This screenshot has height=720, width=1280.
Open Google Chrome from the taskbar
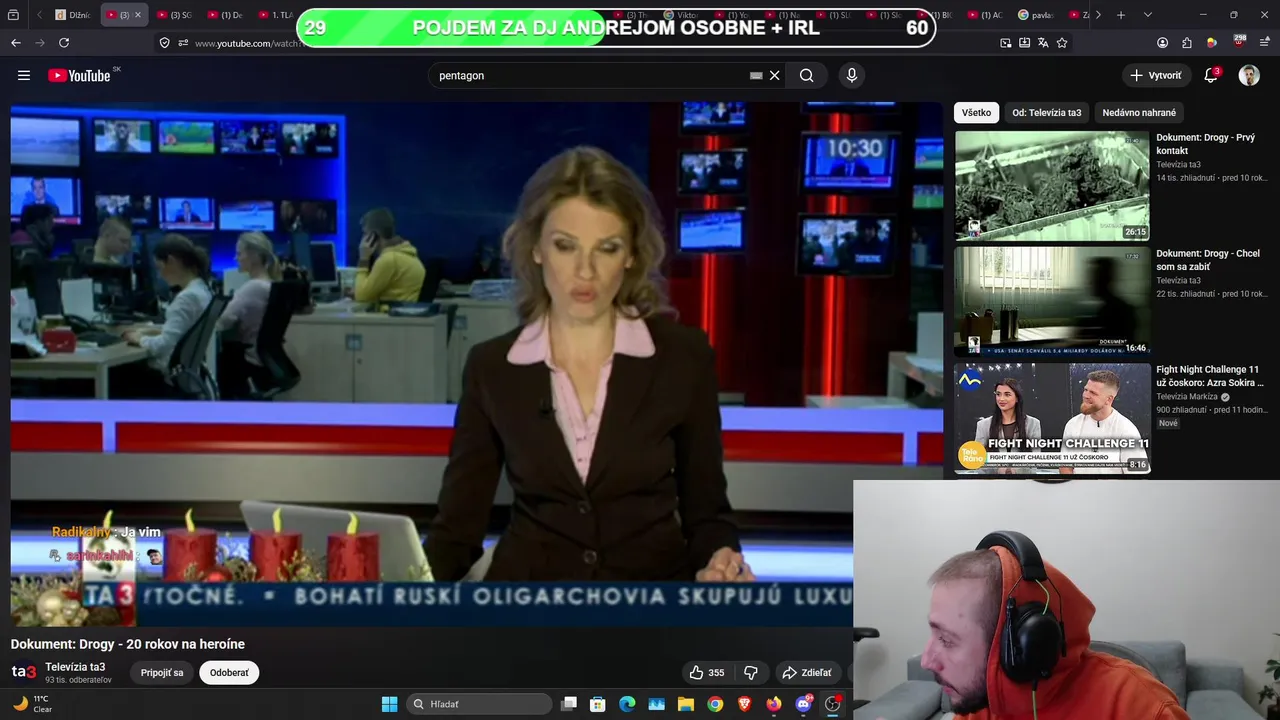715,704
